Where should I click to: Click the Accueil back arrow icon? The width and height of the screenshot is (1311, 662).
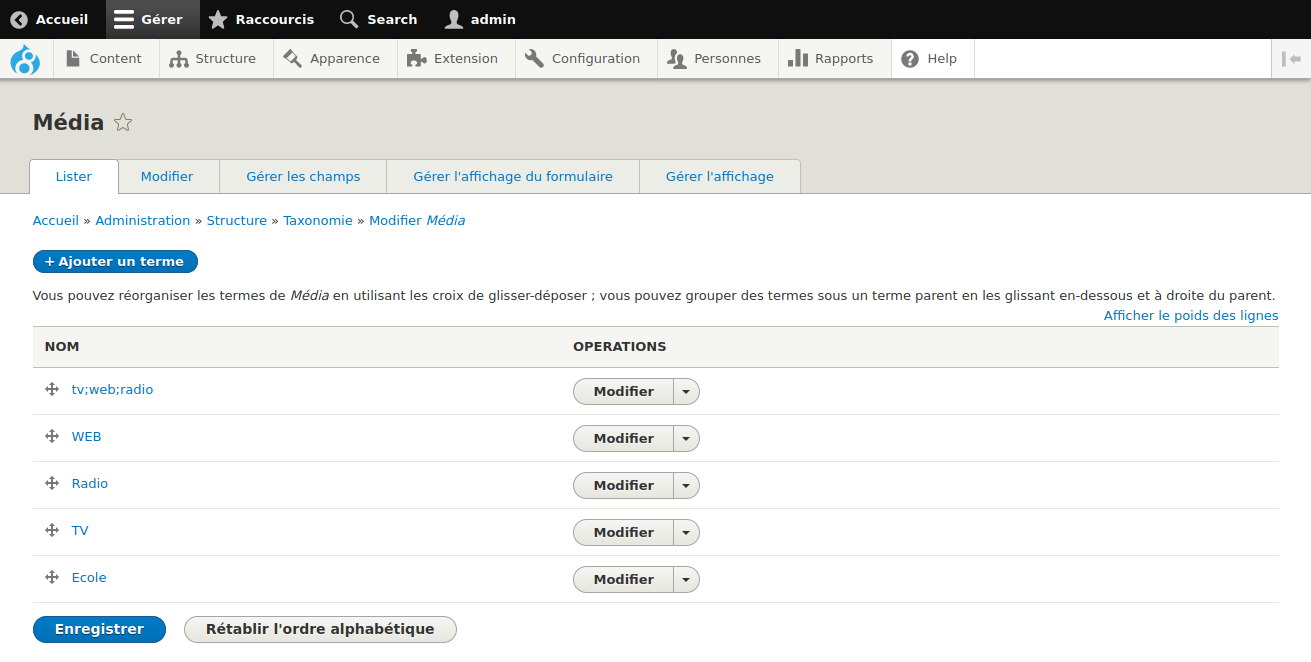[x=19, y=19]
